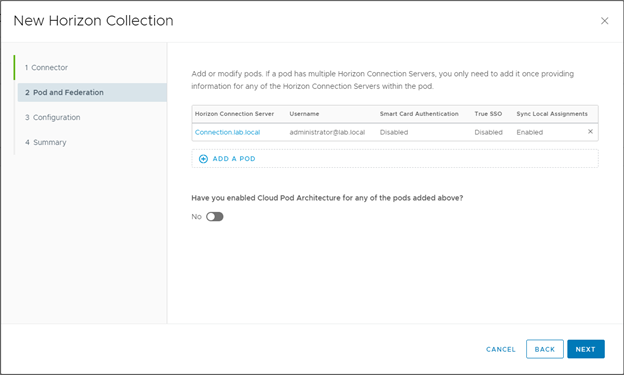Image resolution: width=624 pixels, height=375 pixels.
Task: Remove the Connection.lab.local pod row
Action: (590, 131)
